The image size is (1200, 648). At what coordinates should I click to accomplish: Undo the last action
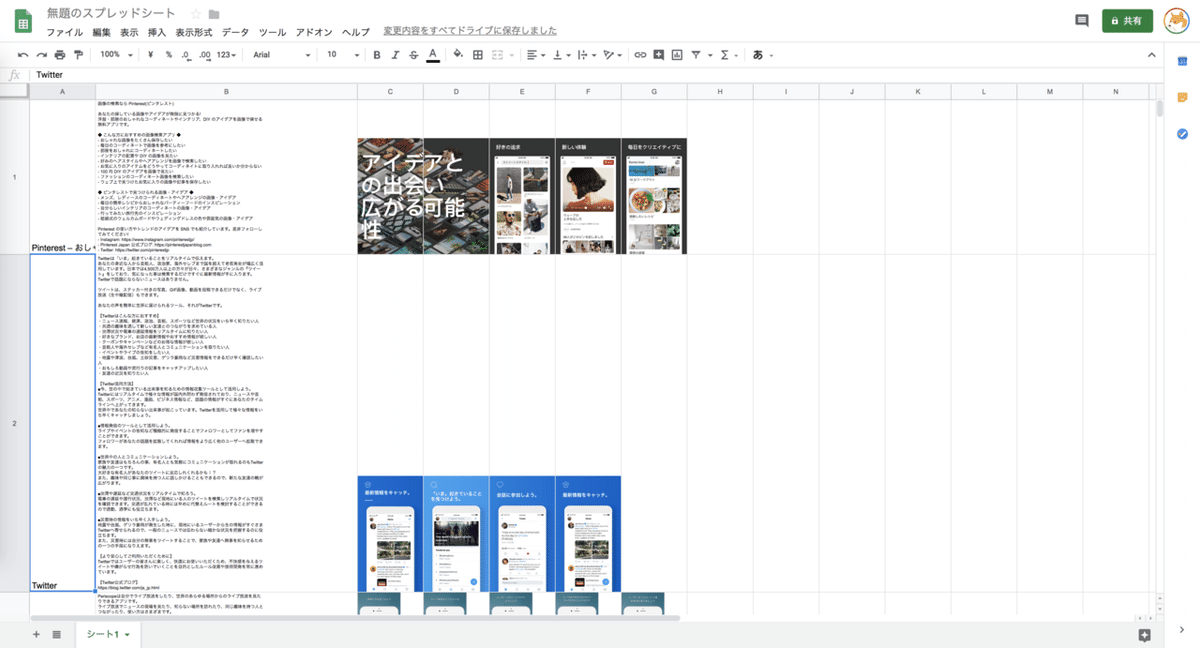[x=24, y=54]
